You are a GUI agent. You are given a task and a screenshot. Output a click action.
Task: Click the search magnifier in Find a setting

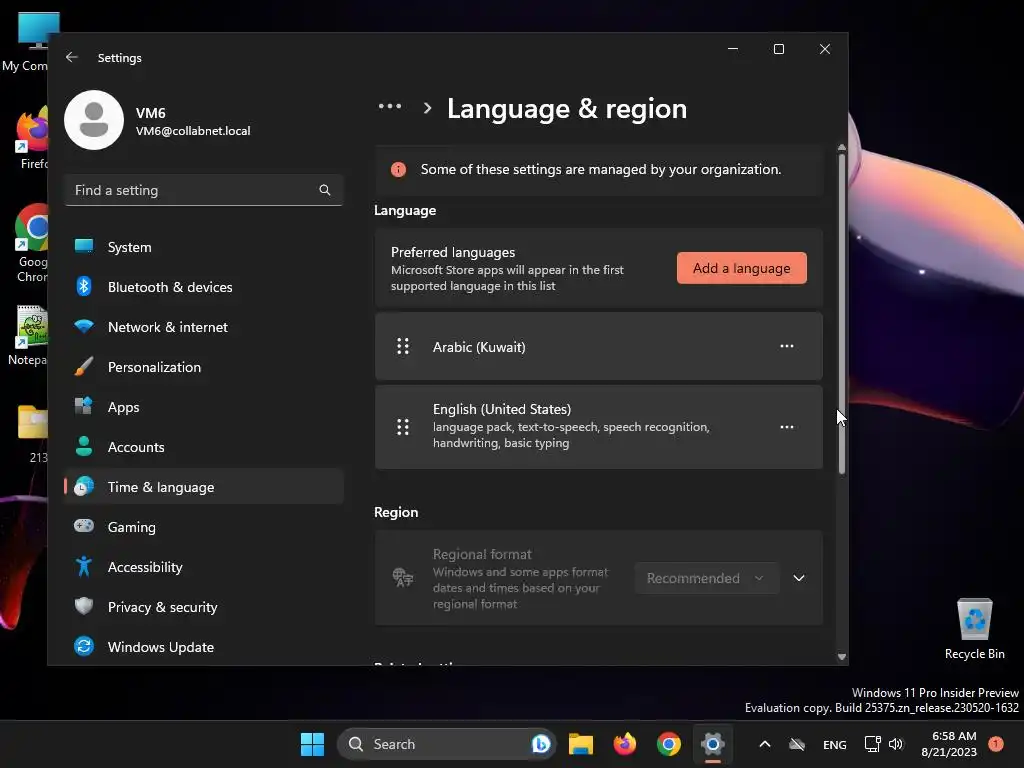[325, 190]
